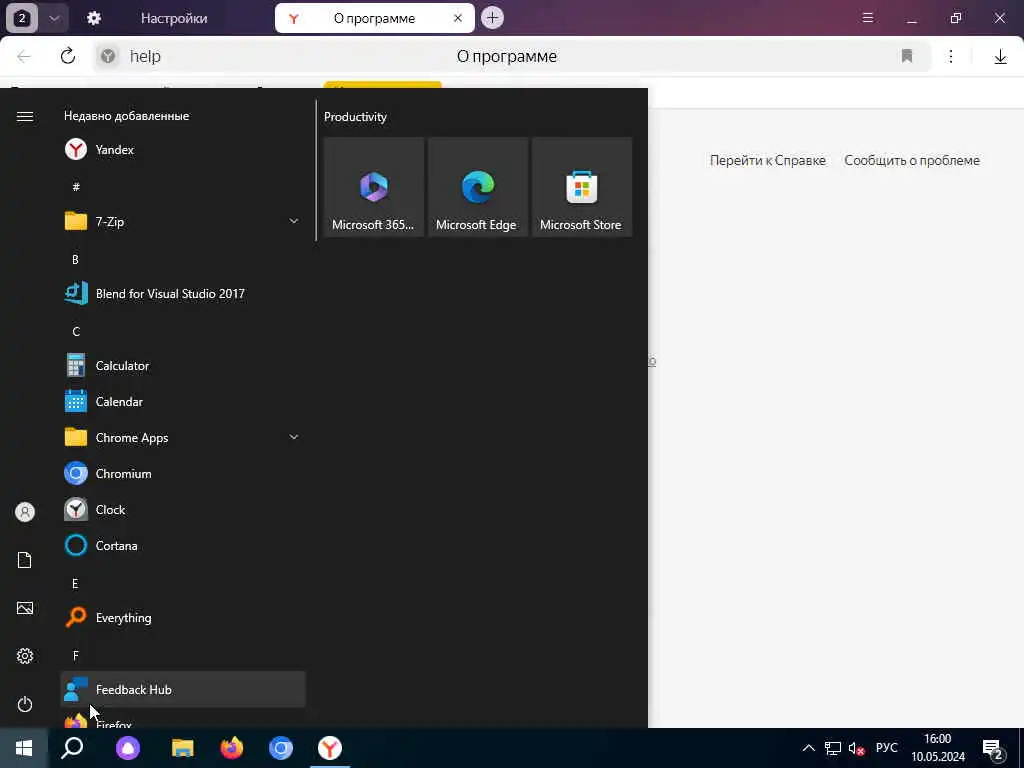The height and width of the screenshot is (768, 1024).
Task: Open Pictures from the Start sidebar
Action: 25,608
